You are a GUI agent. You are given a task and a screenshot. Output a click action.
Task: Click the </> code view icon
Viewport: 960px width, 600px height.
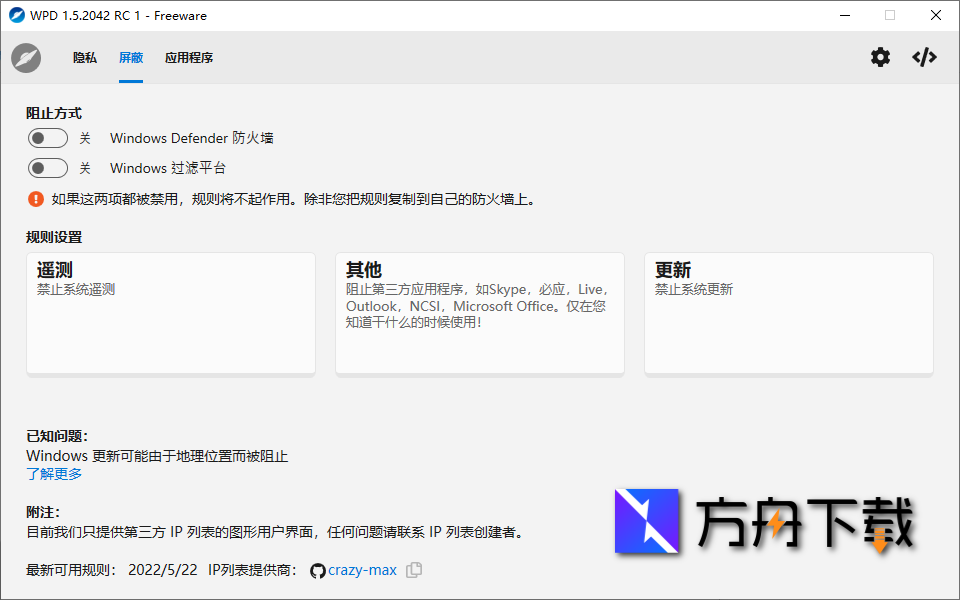923,57
